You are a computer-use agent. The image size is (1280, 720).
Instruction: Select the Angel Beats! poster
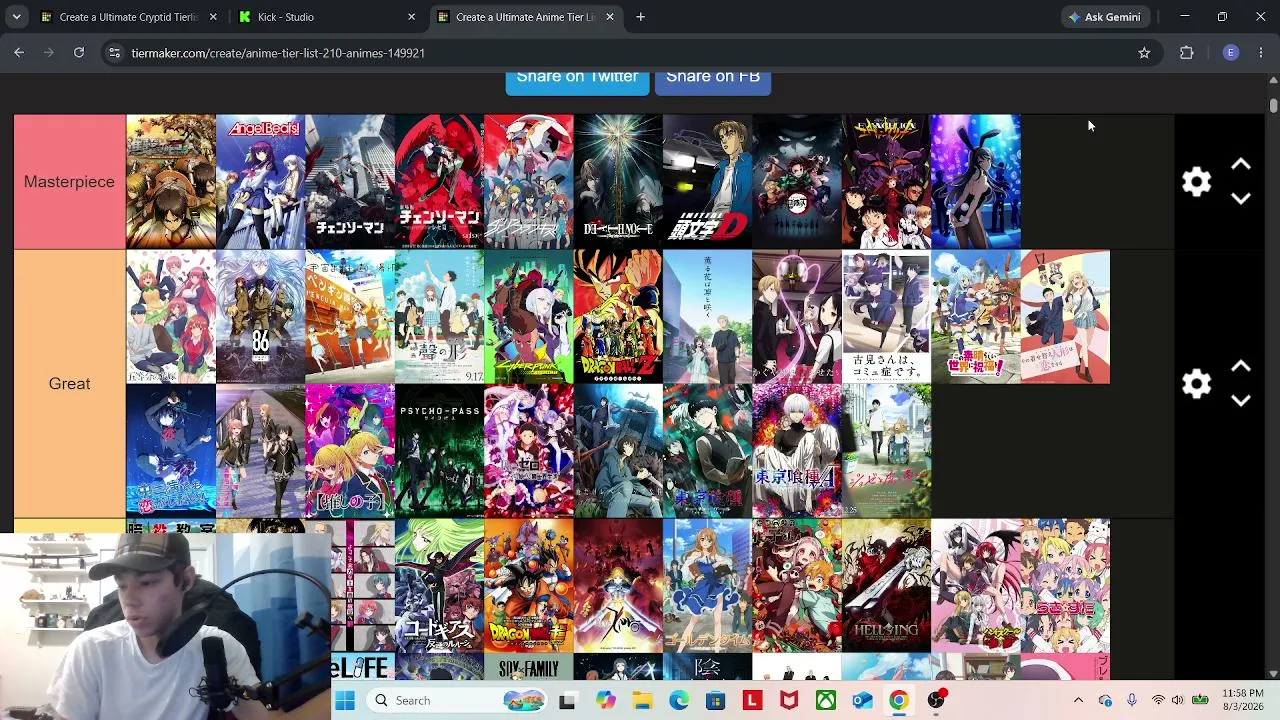(x=260, y=182)
